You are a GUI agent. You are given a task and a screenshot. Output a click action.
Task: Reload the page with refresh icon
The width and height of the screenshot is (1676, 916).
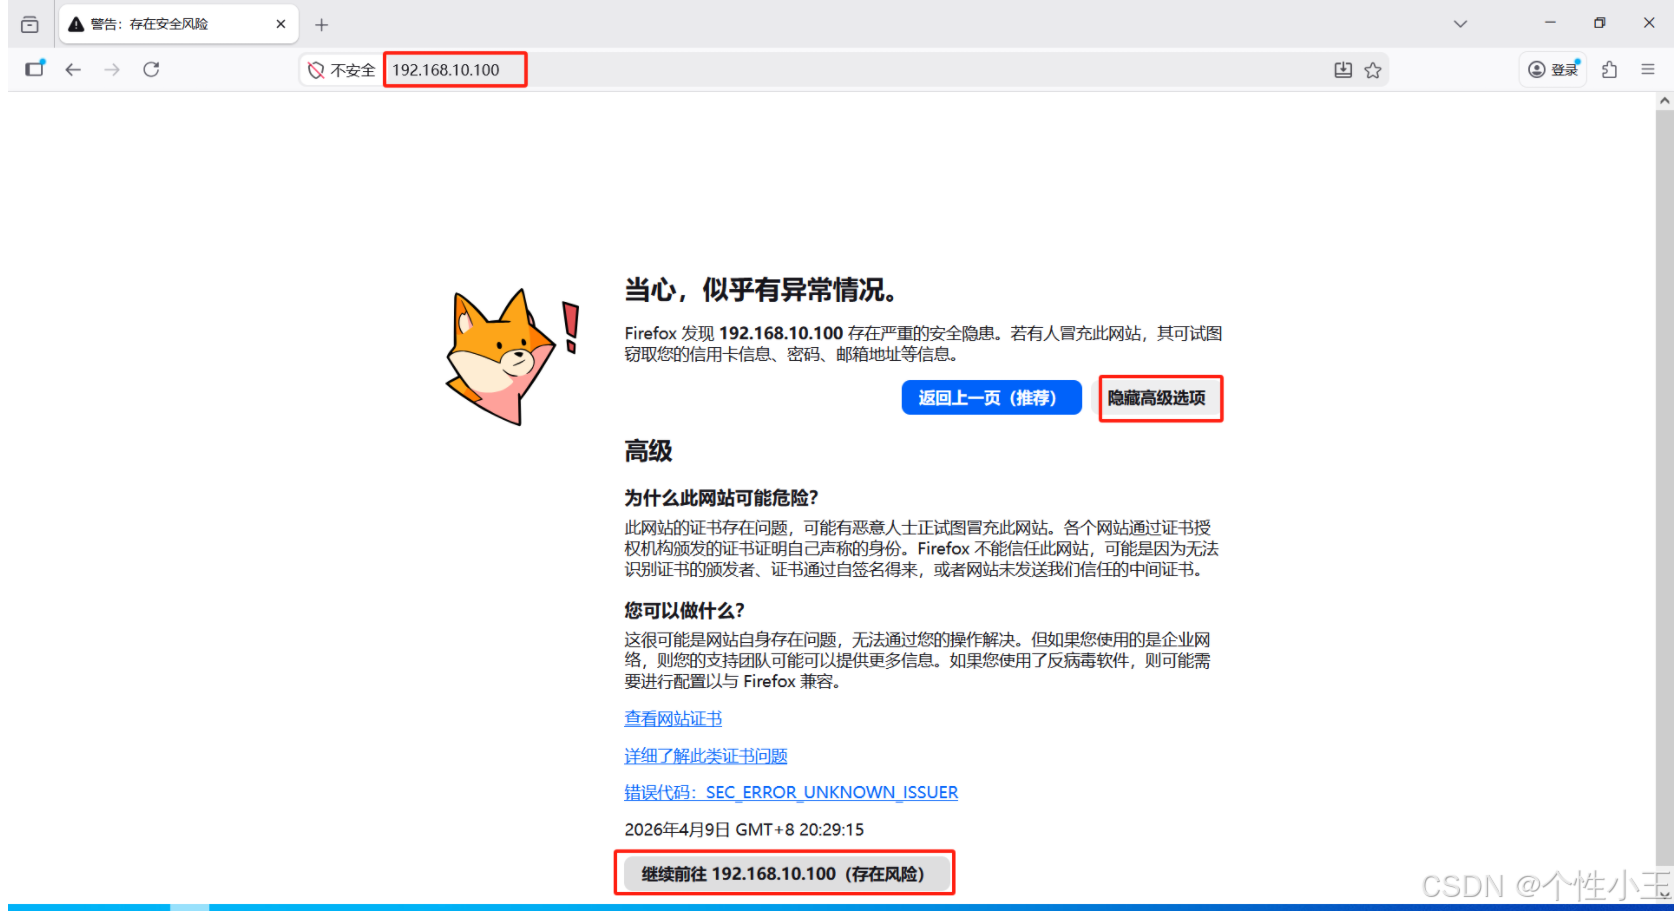click(151, 69)
